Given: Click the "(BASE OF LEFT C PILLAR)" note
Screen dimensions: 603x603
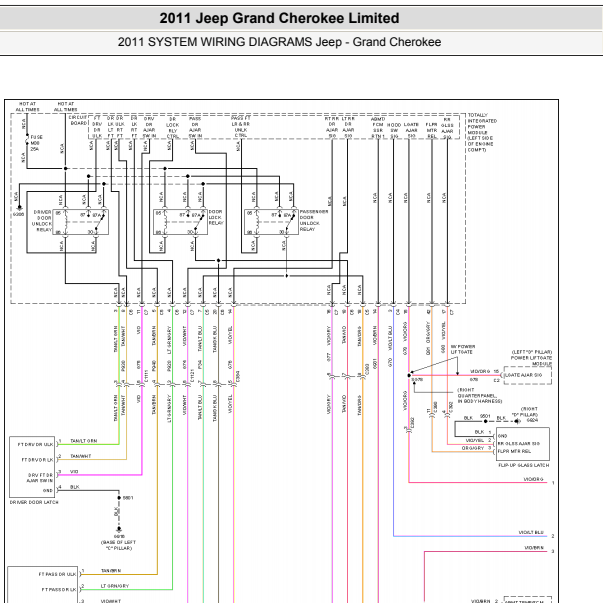Looking at the screenshot, I should [118, 545].
